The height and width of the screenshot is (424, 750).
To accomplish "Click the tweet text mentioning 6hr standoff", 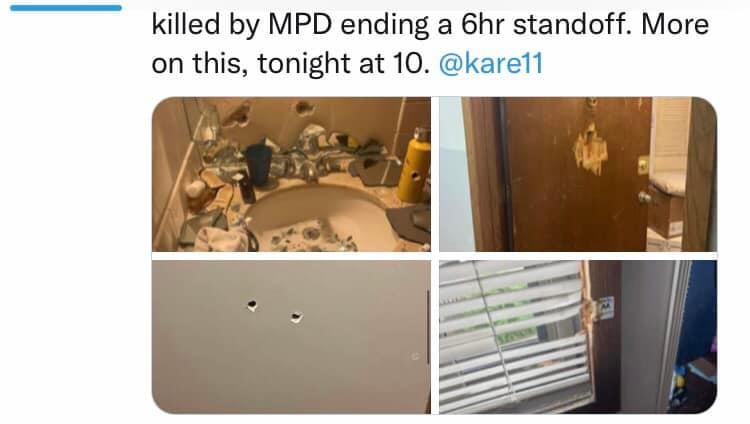I will coord(430,25).
